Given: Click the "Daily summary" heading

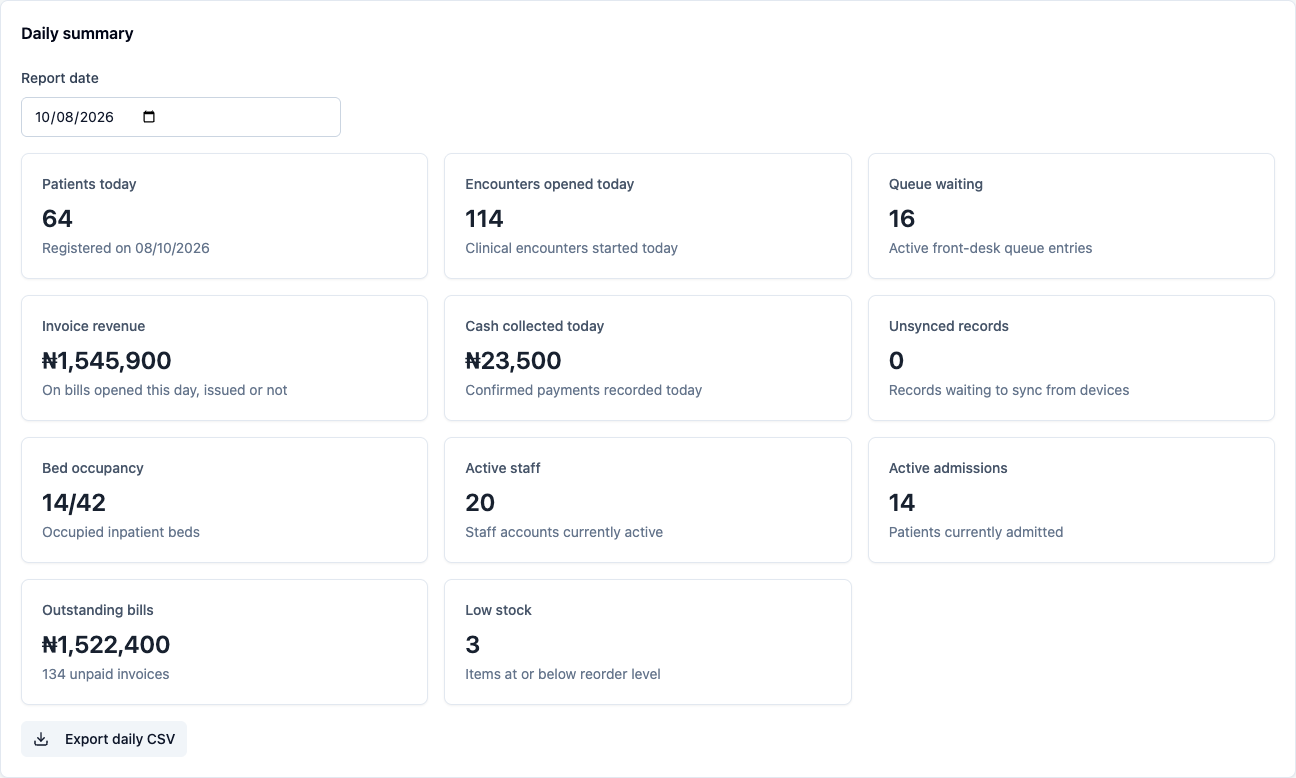Looking at the screenshot, I should click(x=77, y=33).
